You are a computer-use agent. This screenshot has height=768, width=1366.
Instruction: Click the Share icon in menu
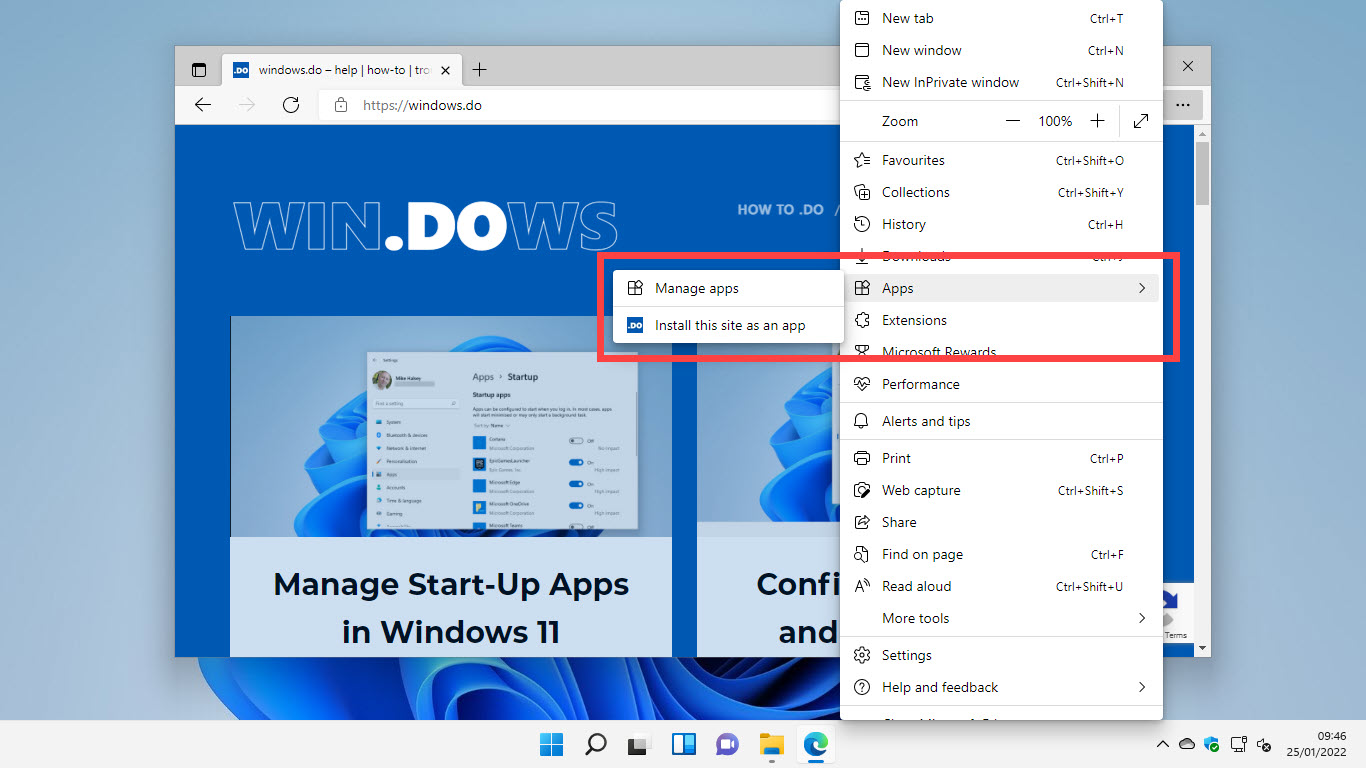[x=862, y=522]
